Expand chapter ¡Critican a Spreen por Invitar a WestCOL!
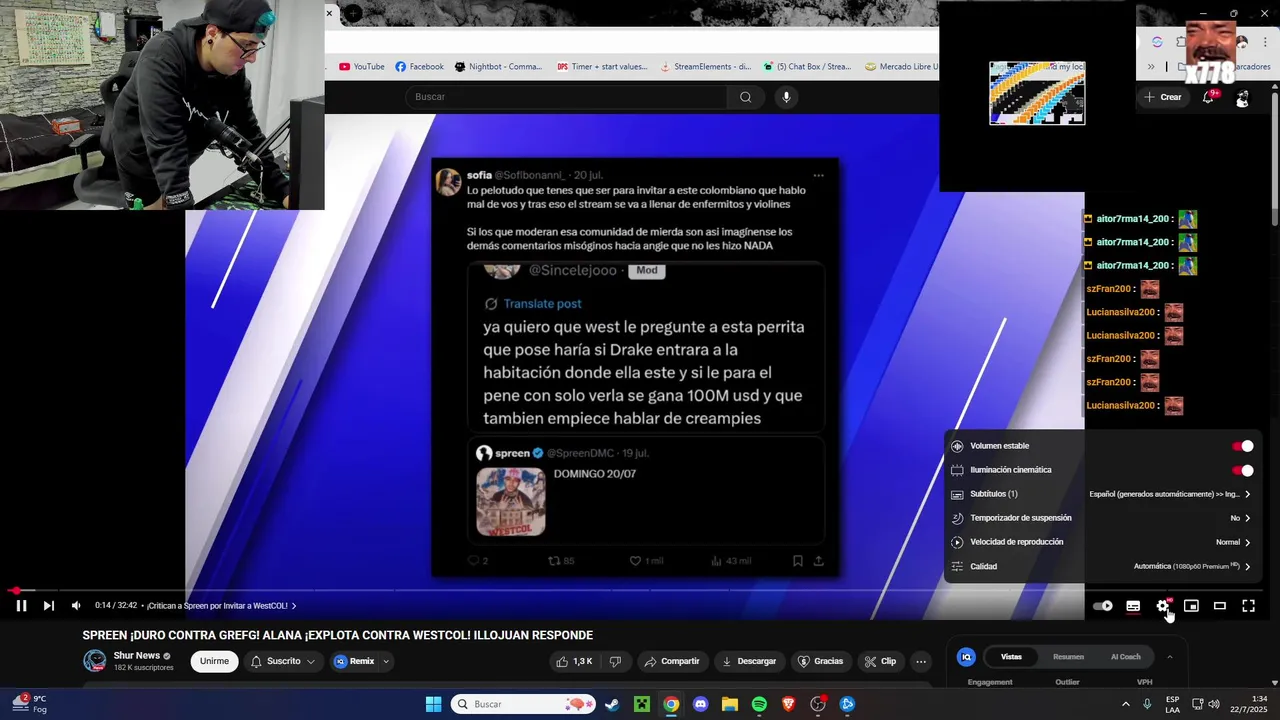1280x720 pixels. coord(222,606)
